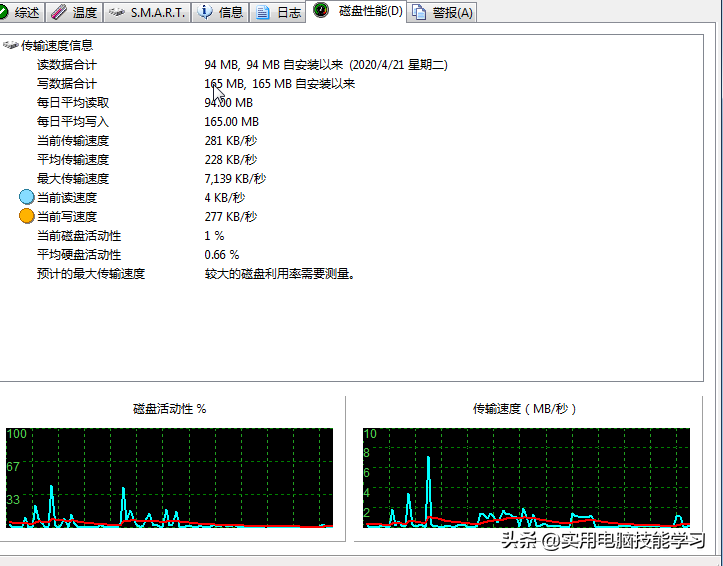Select the 预计的最大传输速度 row label
The height and width of the screenshot is (566, 723).
pos(91,273)
